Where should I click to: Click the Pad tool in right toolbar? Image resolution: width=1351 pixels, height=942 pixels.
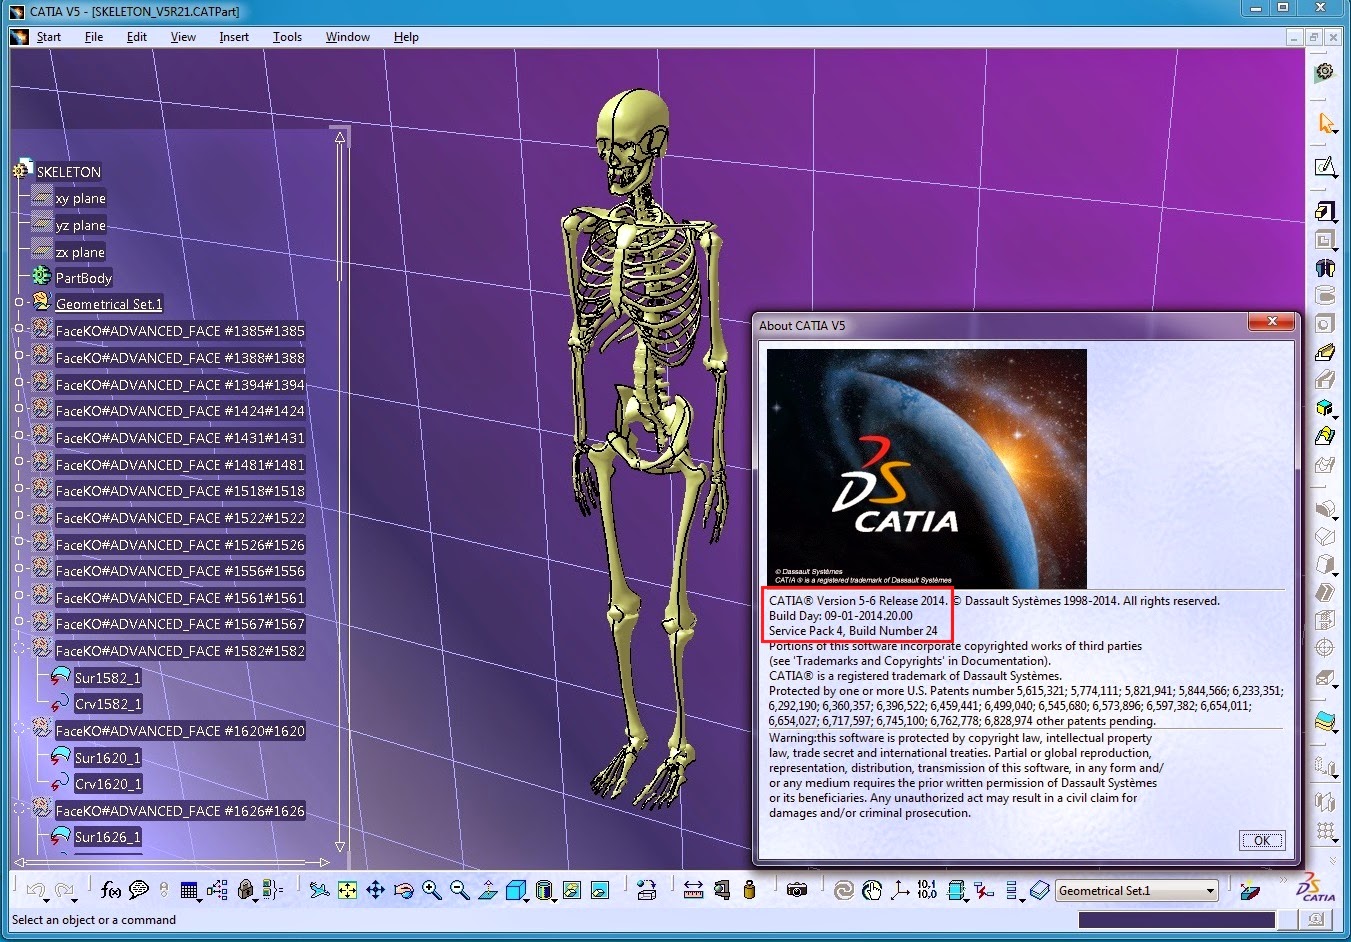pos(1326,211)
